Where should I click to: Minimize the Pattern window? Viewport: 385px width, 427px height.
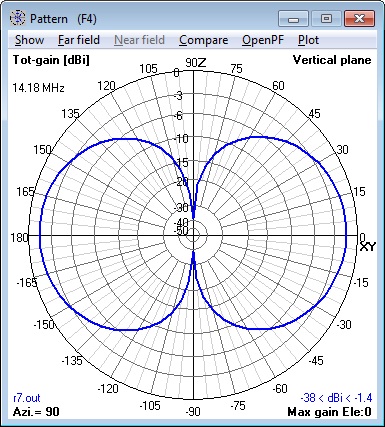[x=294, y=19]
